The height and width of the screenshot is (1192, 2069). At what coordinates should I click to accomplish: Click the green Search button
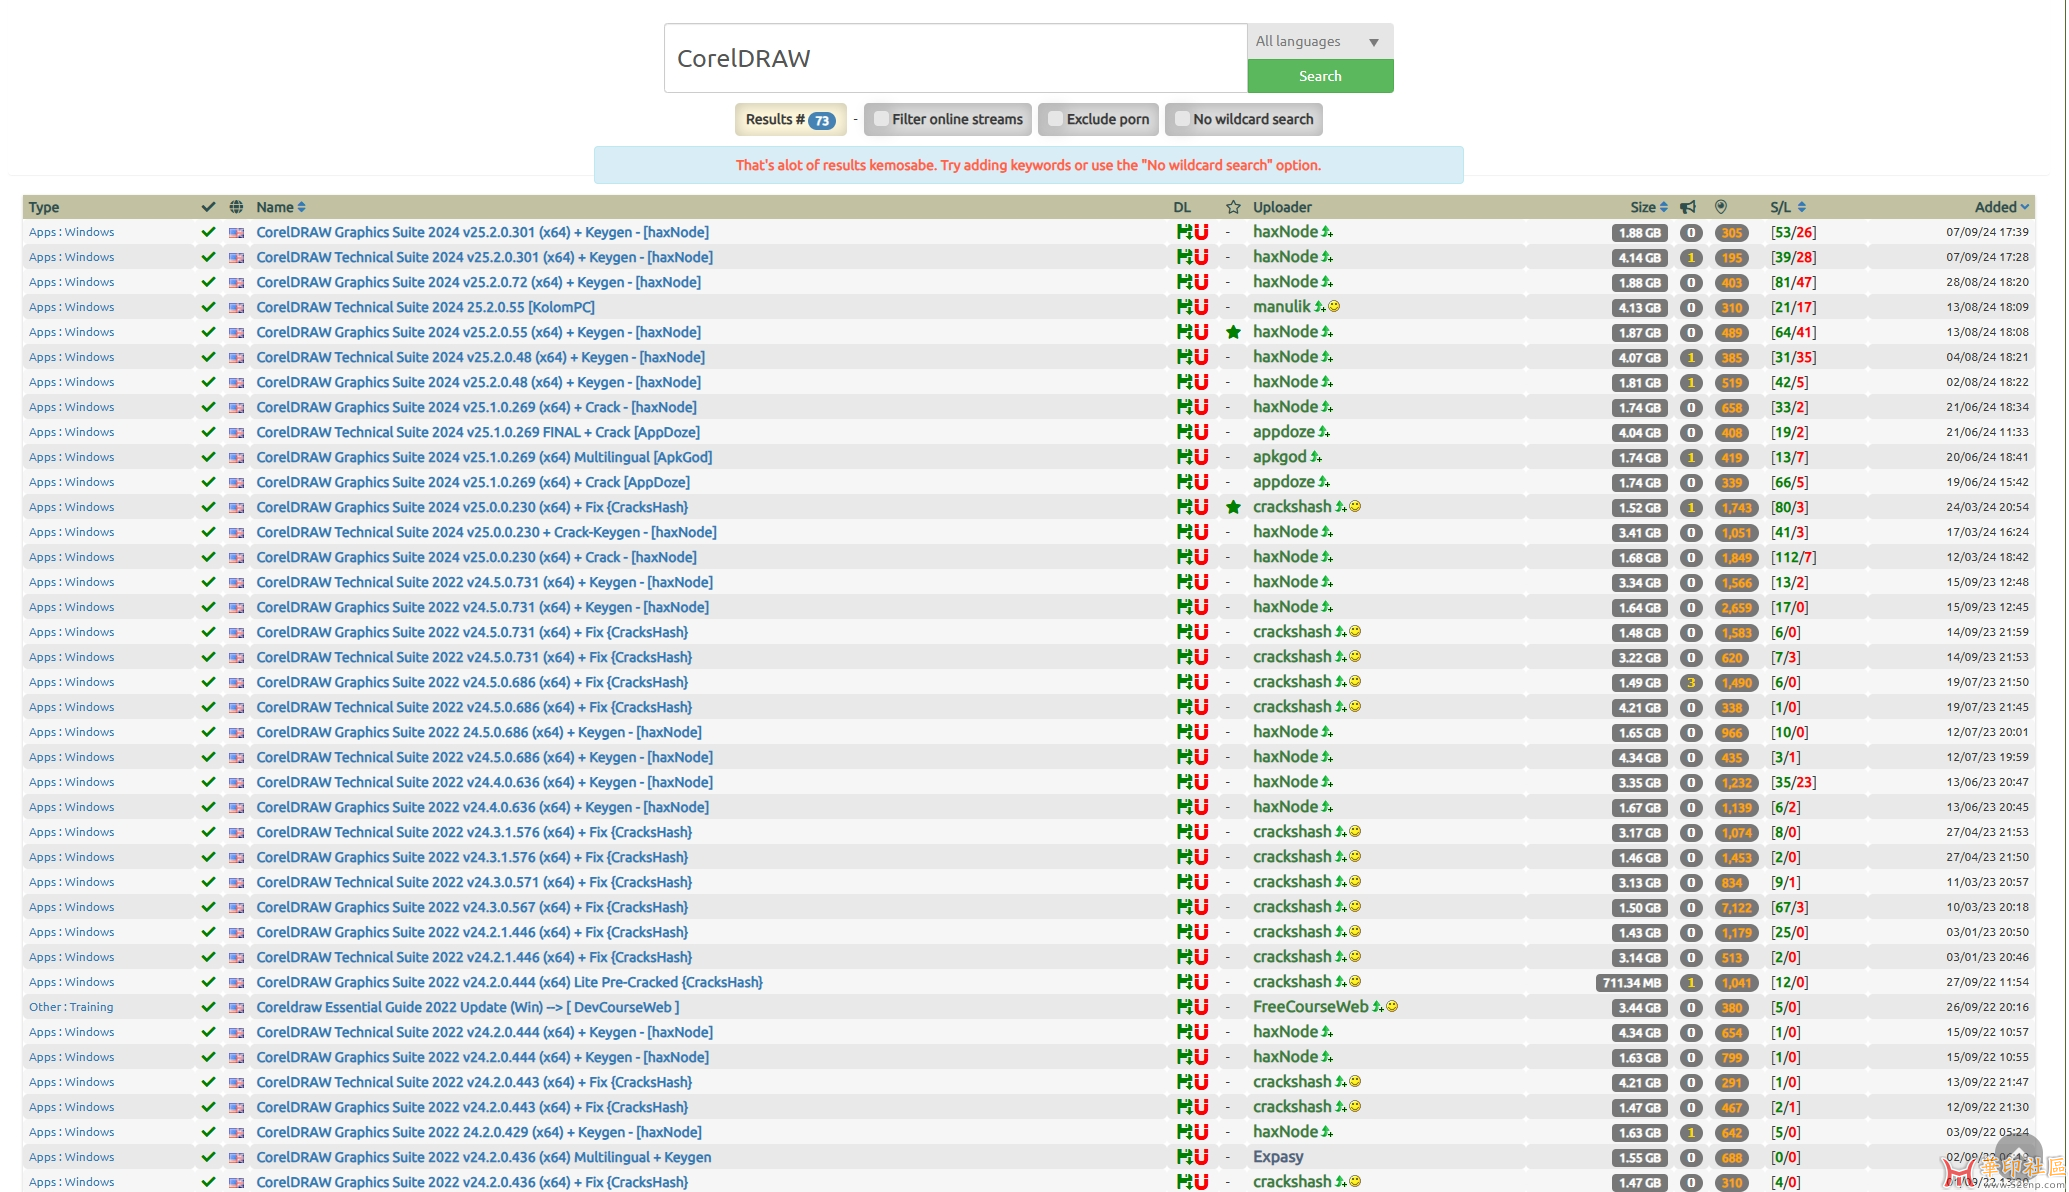coord(1320,76)
